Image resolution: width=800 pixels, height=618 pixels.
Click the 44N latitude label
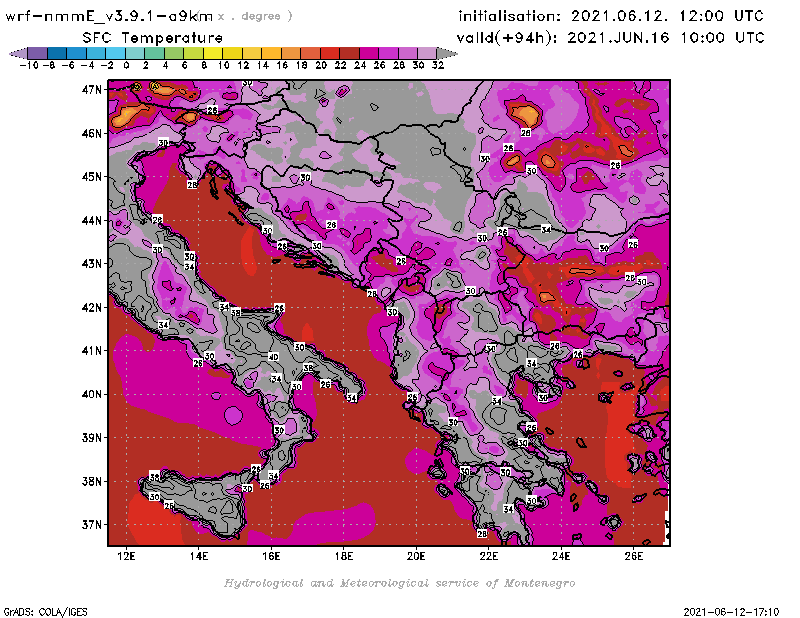(x=92, y=220)
